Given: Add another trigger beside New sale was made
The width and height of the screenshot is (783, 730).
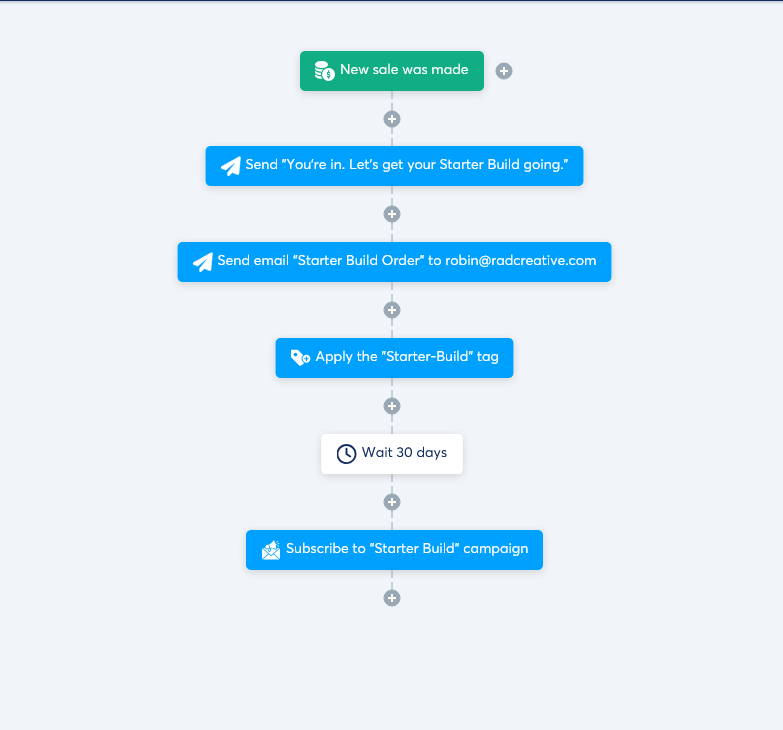Looking at the screenshot, I should pyautogui.click(x=503, y=71).
